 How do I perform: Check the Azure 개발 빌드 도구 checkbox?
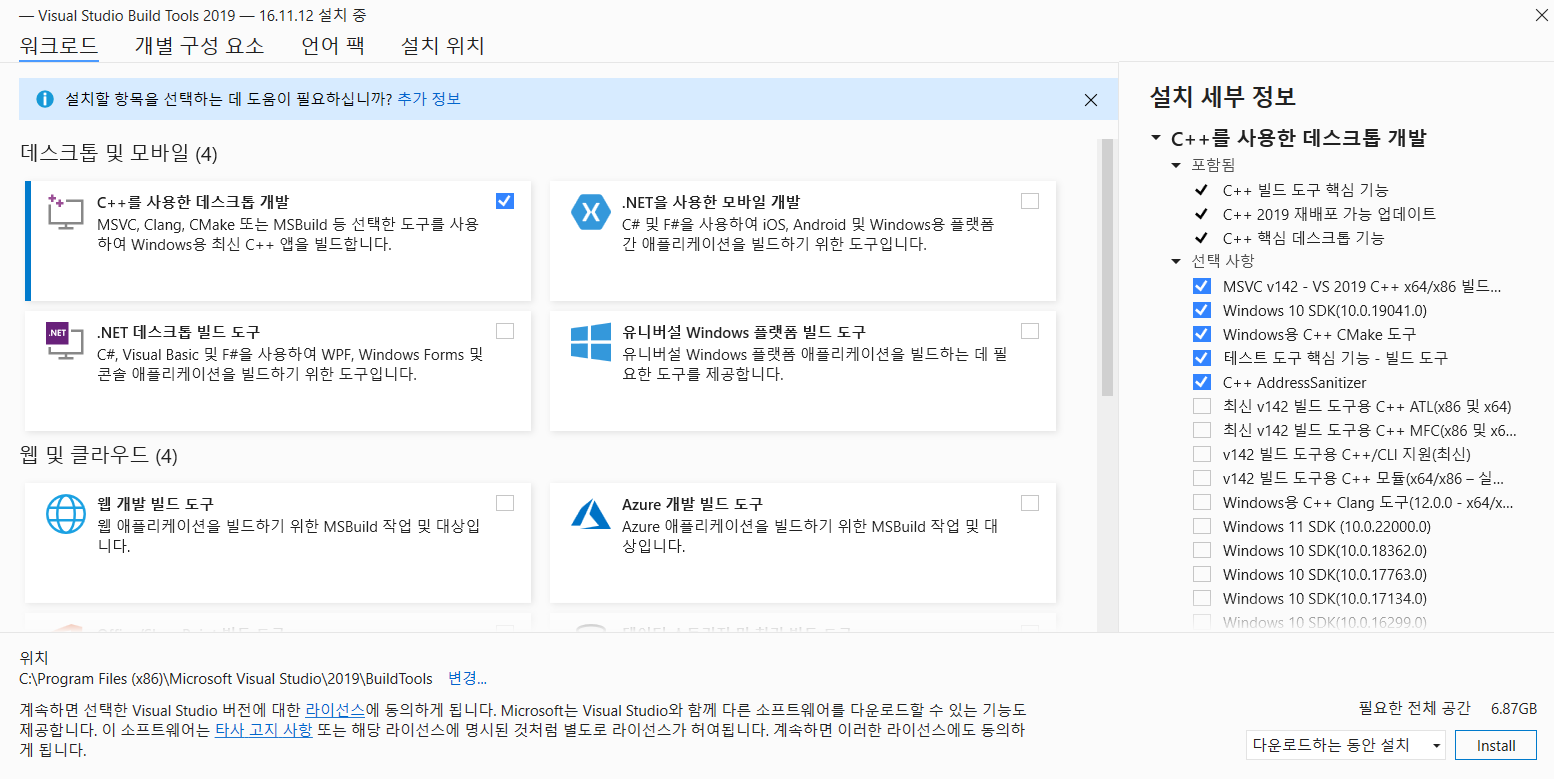coord(1030,503)
